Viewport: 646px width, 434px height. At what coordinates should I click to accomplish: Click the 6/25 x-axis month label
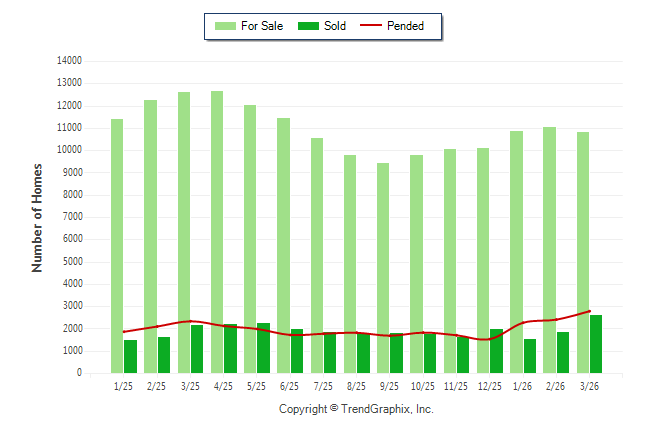pos(290,385)
